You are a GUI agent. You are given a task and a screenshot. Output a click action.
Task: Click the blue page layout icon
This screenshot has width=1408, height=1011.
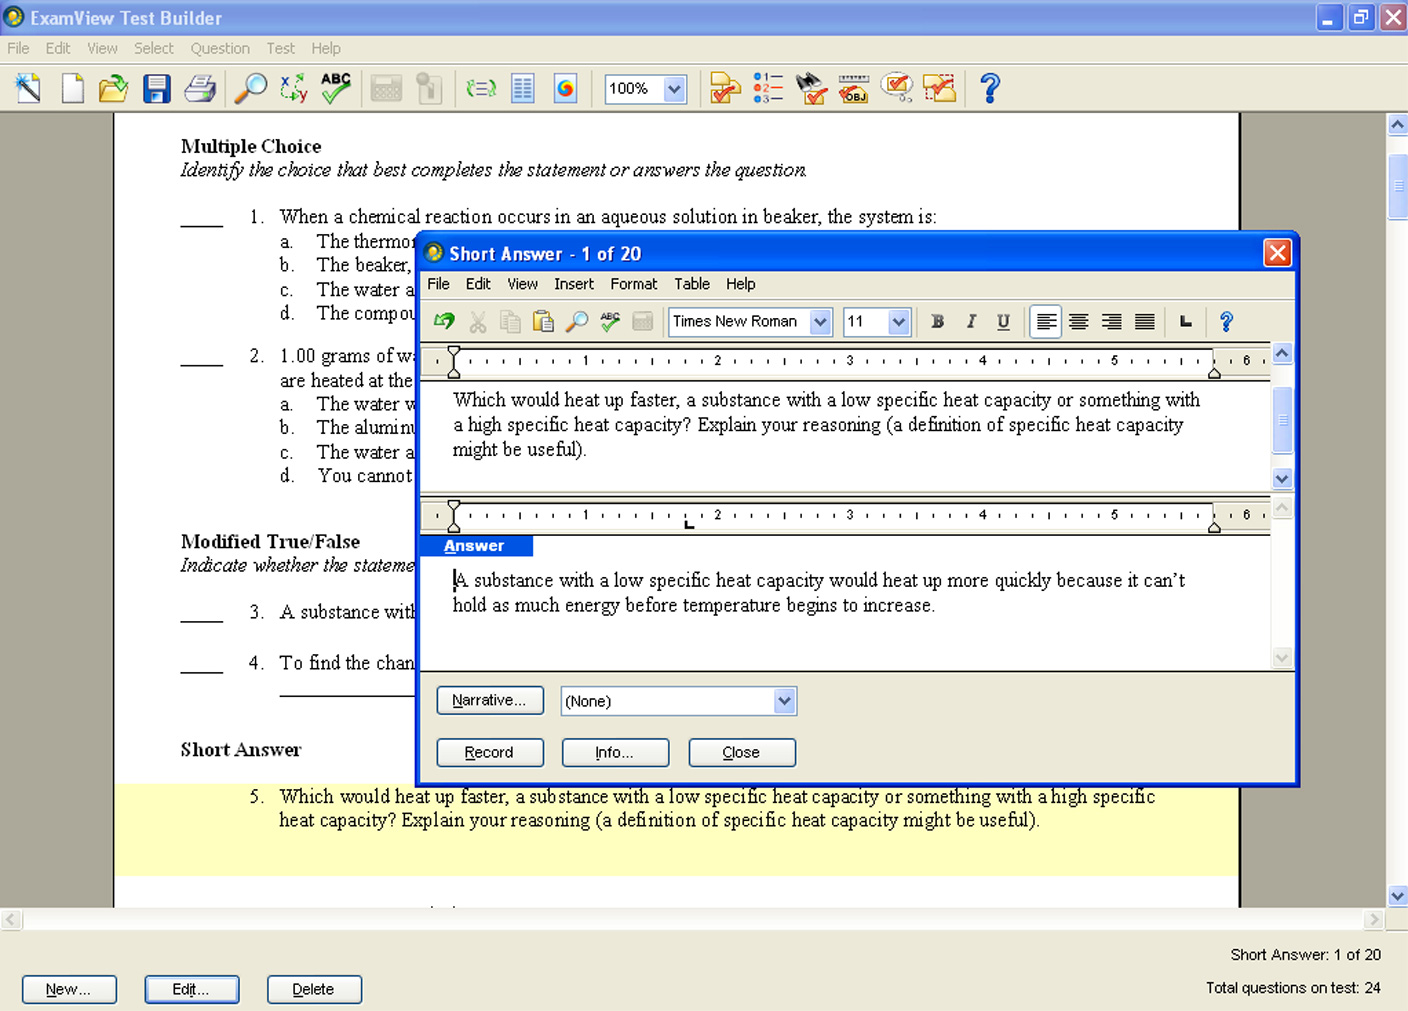pyautogui.click(x=523, y=88)
